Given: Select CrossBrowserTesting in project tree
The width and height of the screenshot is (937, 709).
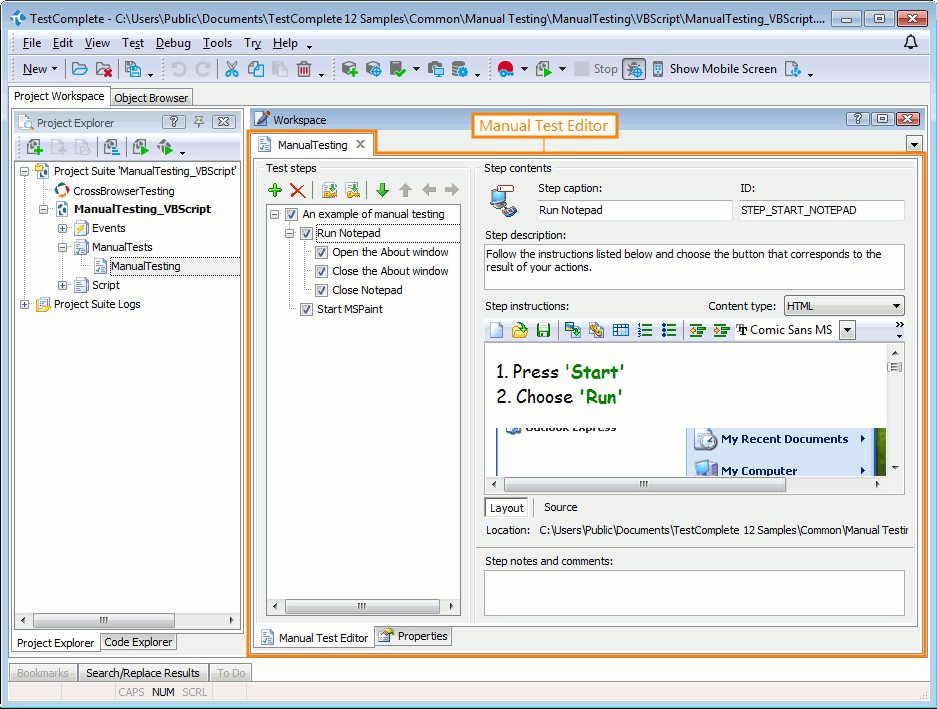Looking at the screenshot, I should tap(124, 191).
